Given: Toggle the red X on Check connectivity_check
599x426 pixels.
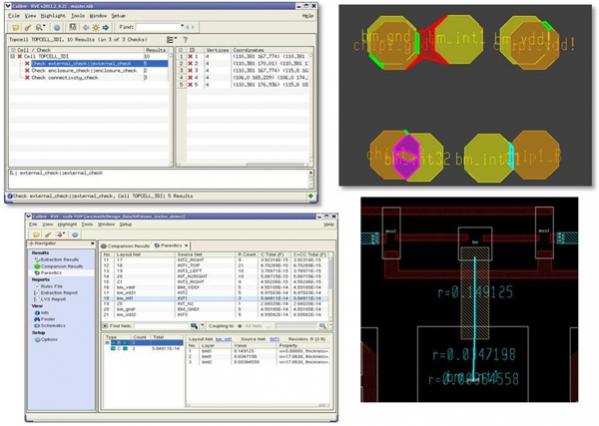Looking at the screenshot, I should (27, 78).
